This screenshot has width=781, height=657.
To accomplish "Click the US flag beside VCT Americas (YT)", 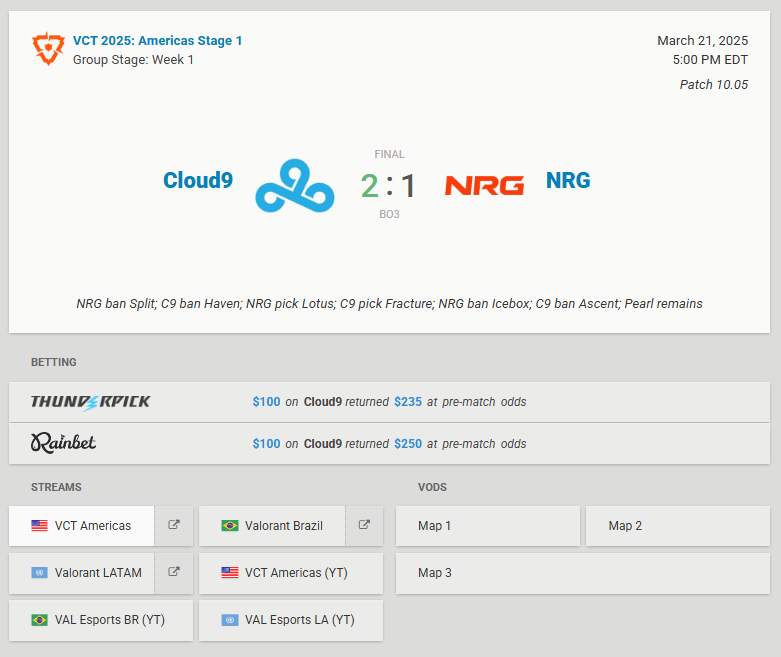I will (230, 573).
